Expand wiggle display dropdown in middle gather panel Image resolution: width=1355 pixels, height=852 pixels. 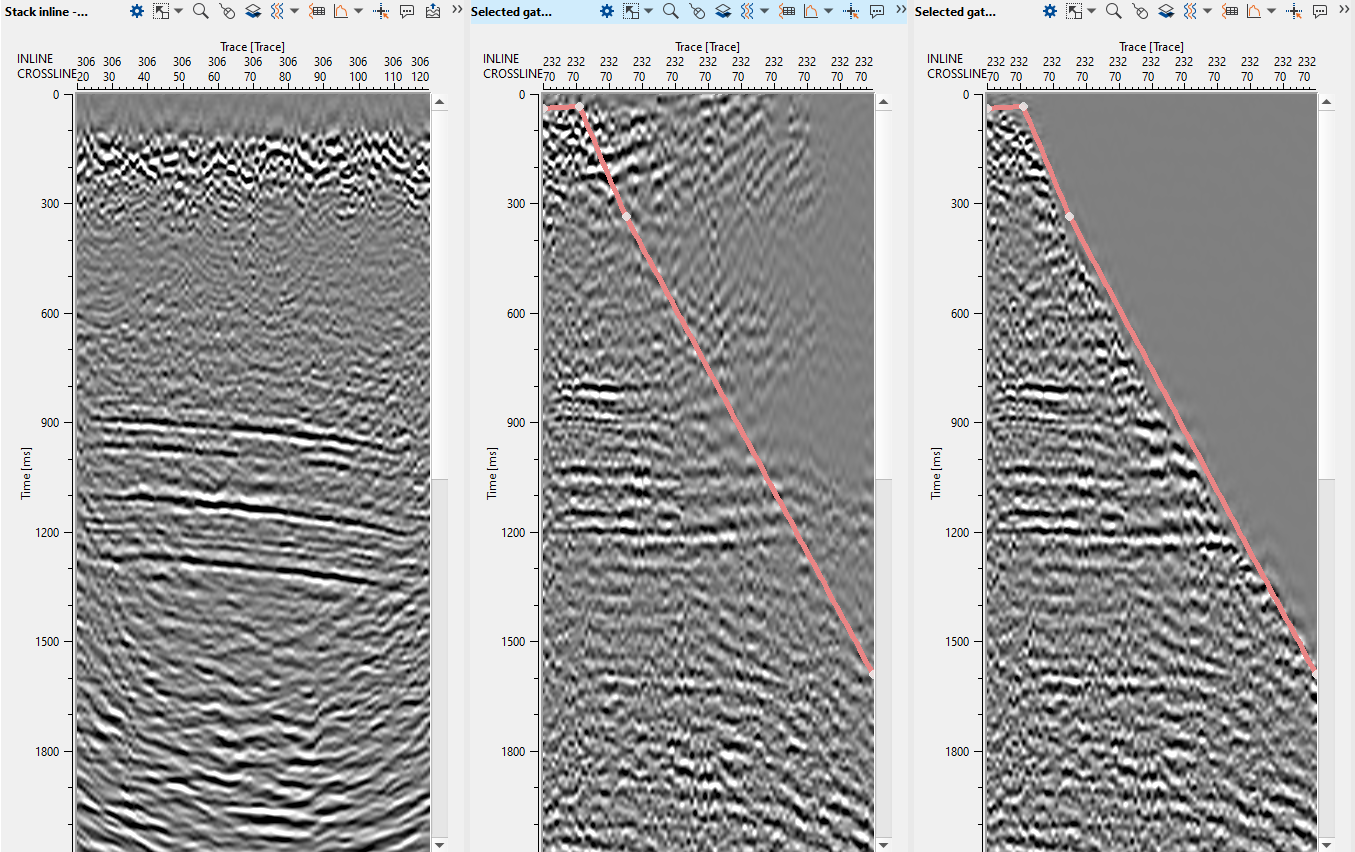pyautogui.click(x=765, y=11)
